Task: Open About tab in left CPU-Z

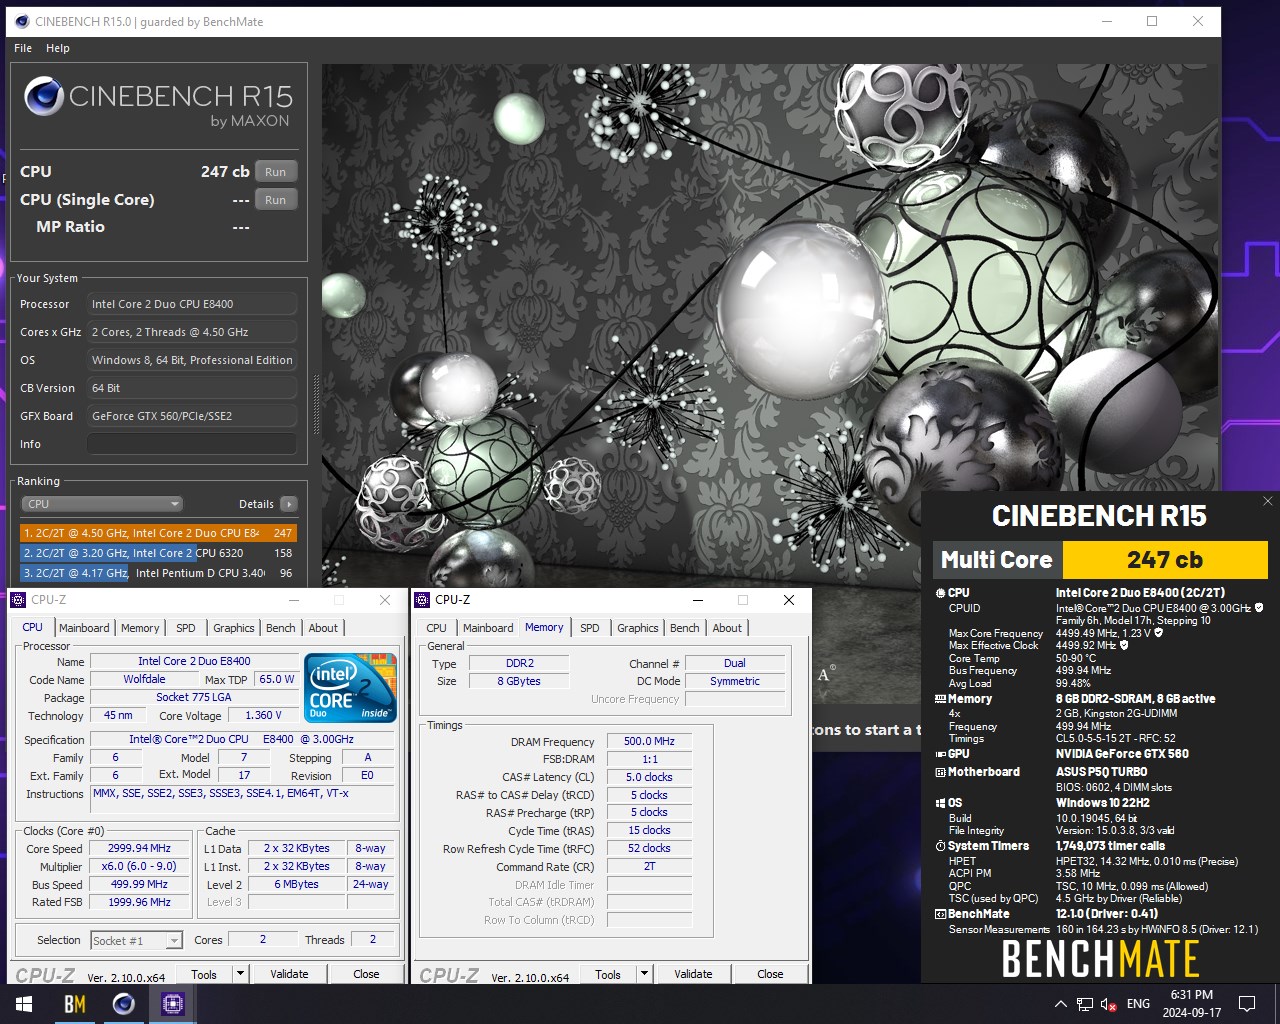Action: pos(323,628)
